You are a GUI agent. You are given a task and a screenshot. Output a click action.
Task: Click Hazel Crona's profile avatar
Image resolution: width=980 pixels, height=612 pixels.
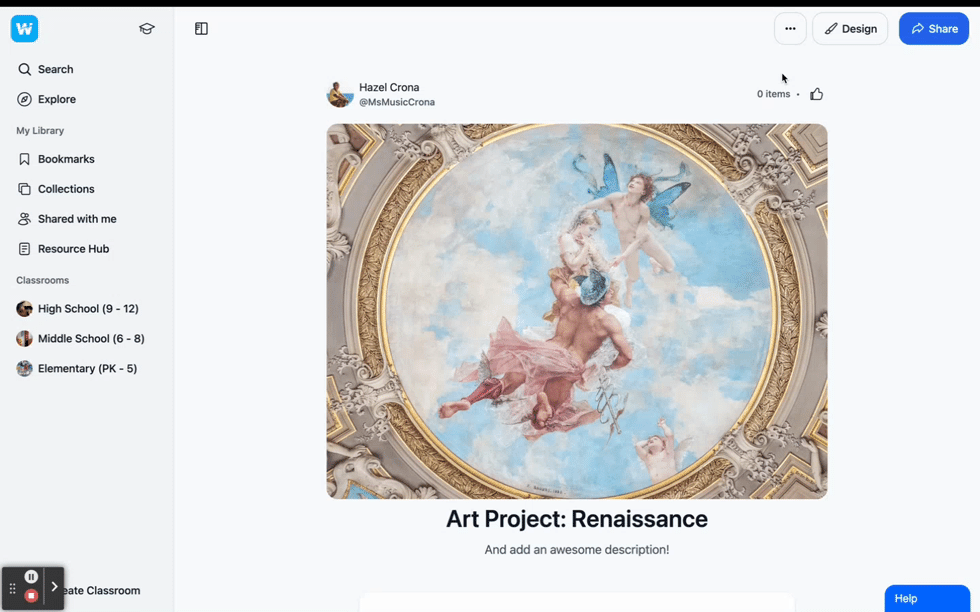pyautogui.click(x=340, y=95)
